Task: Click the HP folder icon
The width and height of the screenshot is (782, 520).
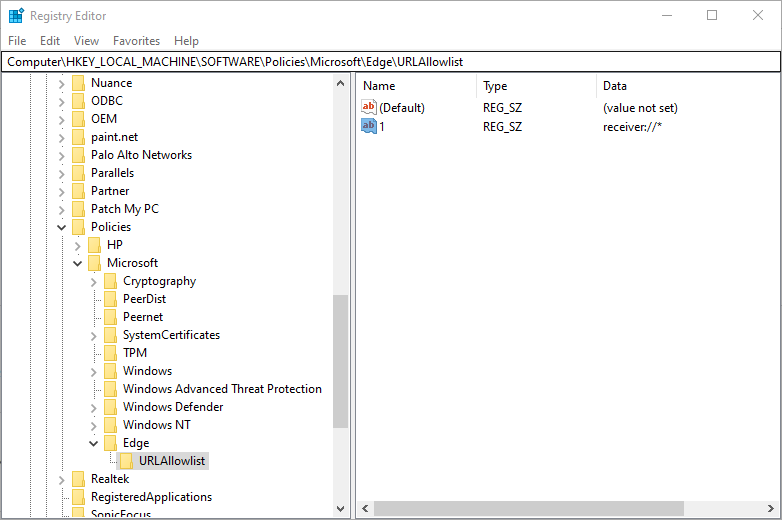Action: tap(94, 245)
